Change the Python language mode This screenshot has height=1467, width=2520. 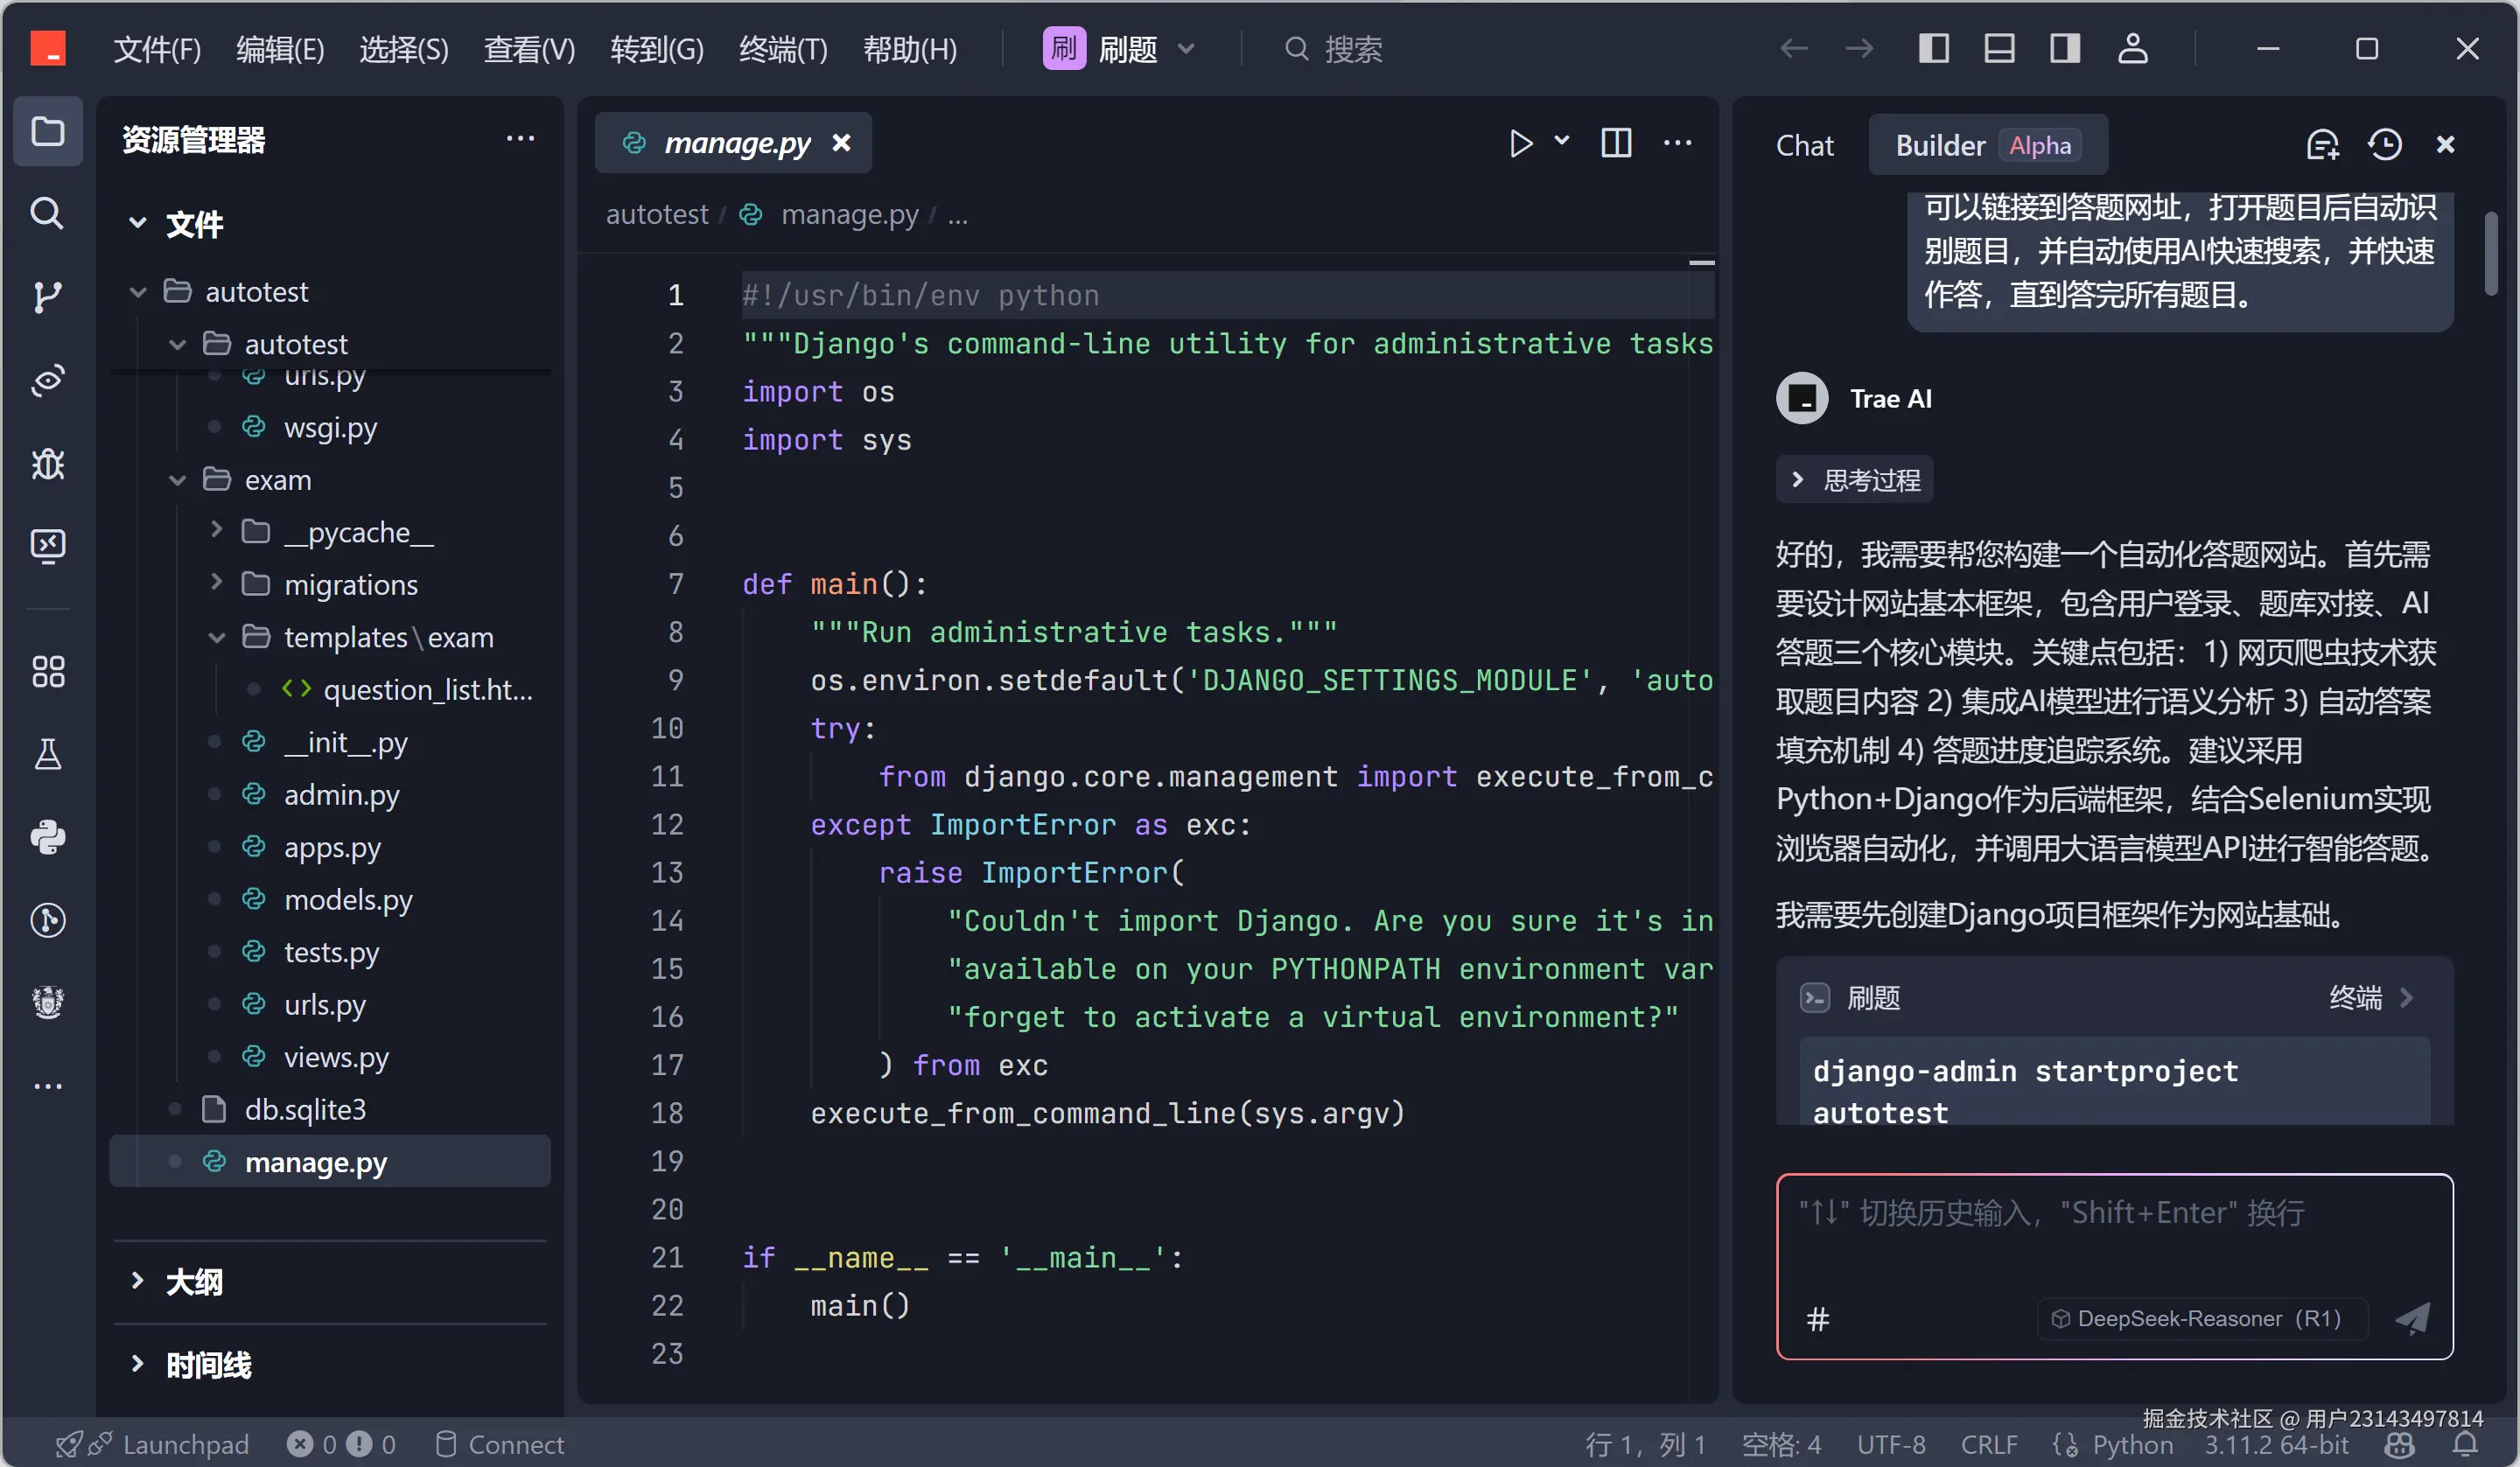click(x=2132, y=1444)
